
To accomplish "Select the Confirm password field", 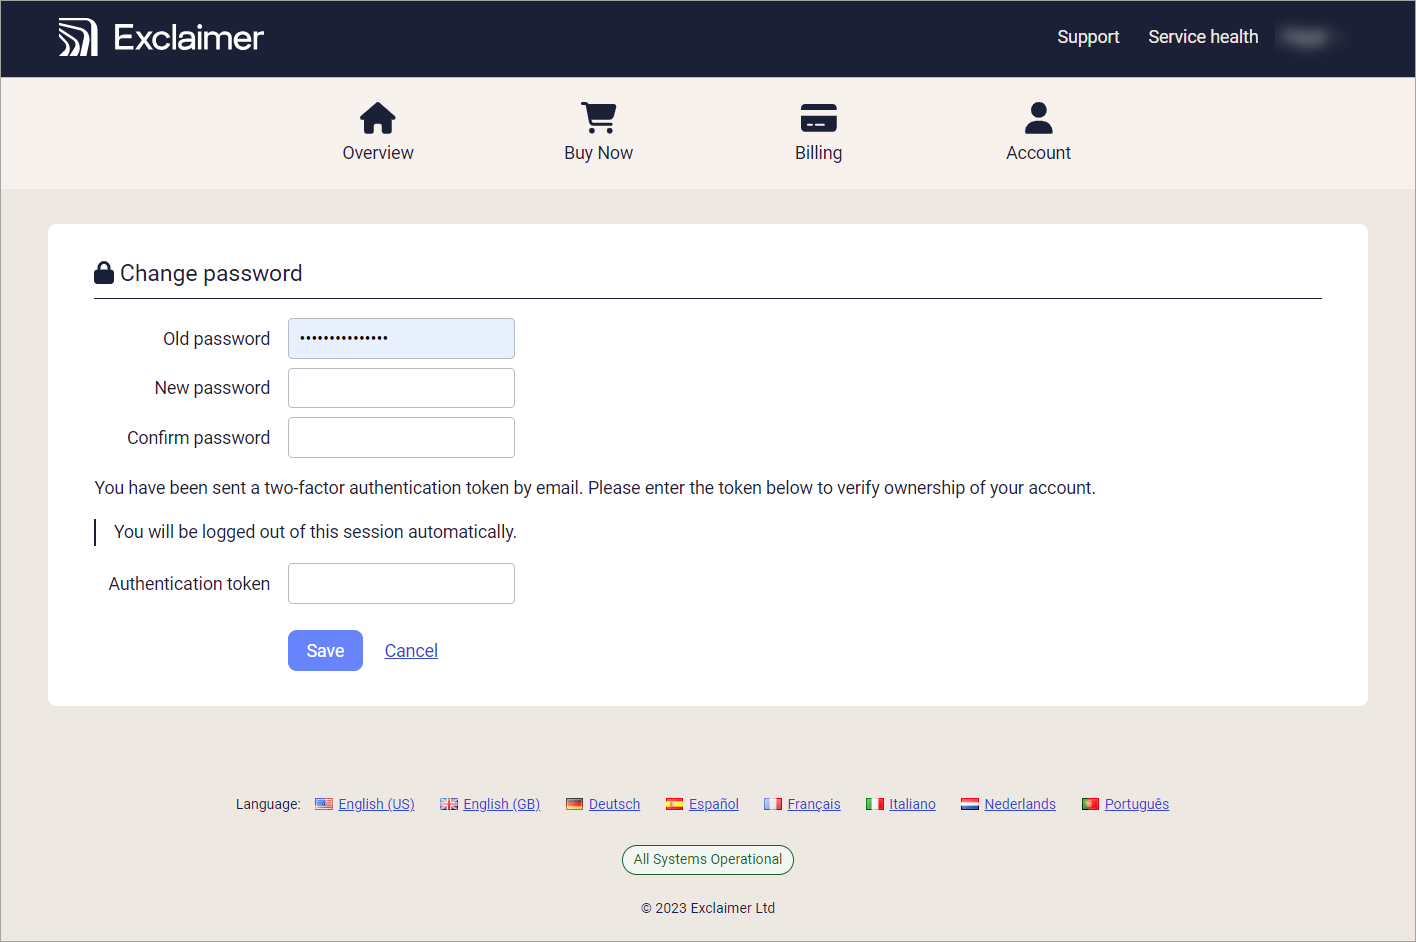I will pos(401,438).
